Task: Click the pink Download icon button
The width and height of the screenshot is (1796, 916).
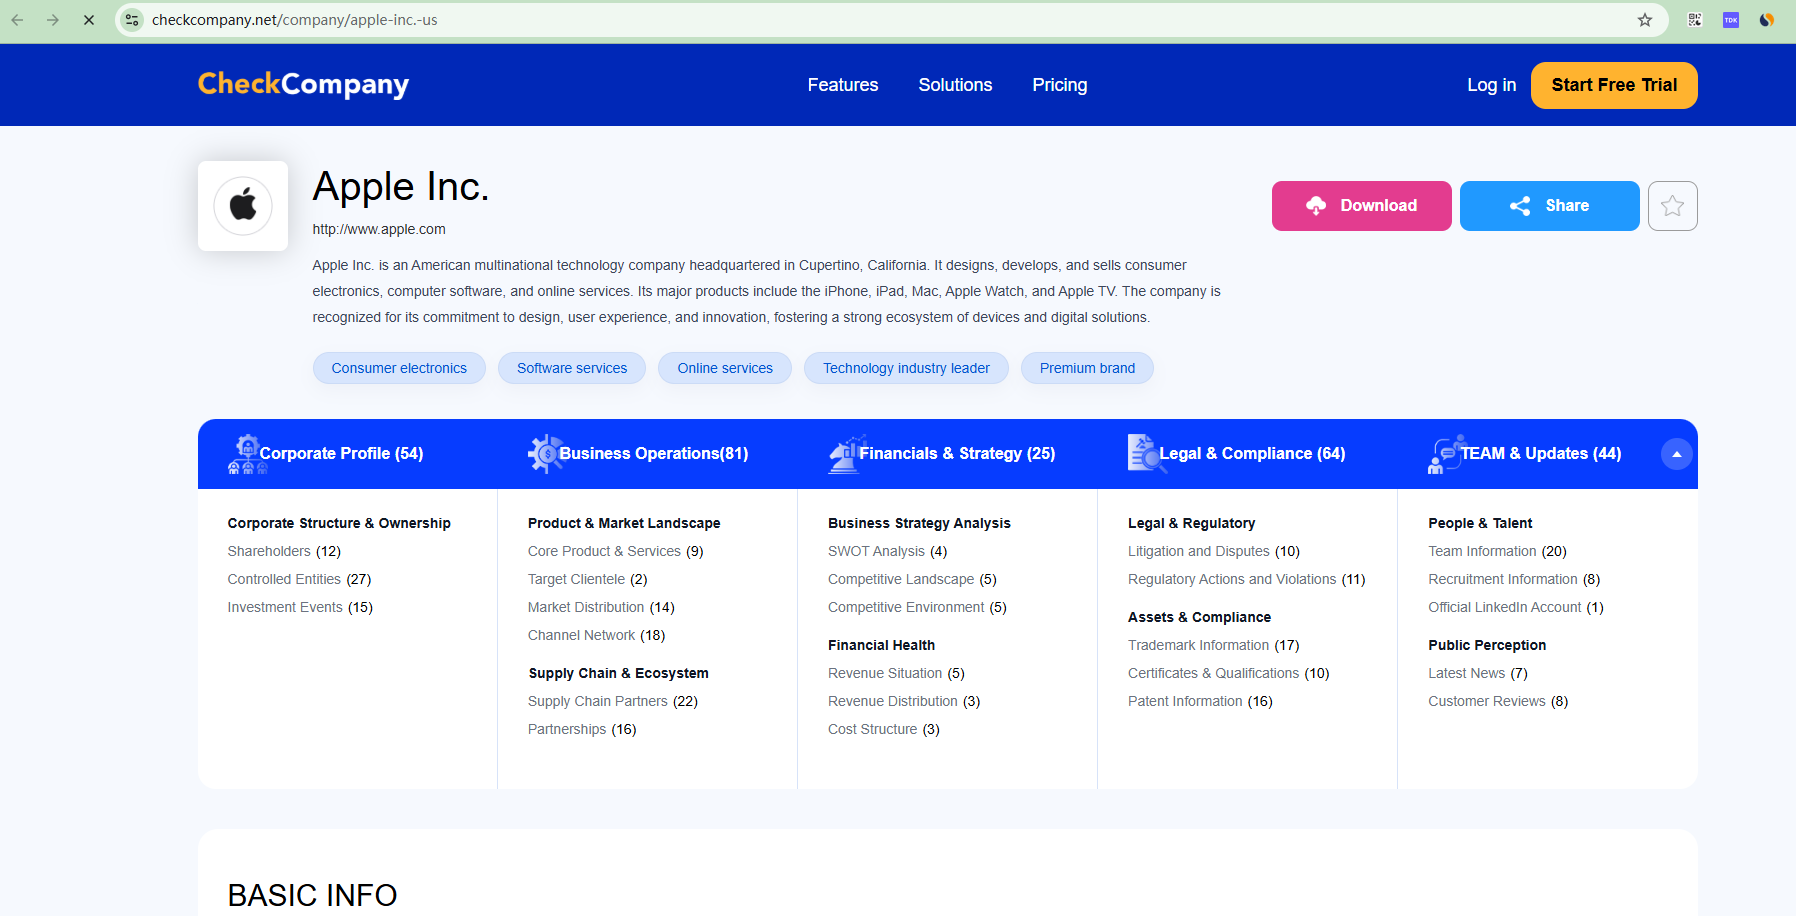Action: click(x=1316, y=205)
